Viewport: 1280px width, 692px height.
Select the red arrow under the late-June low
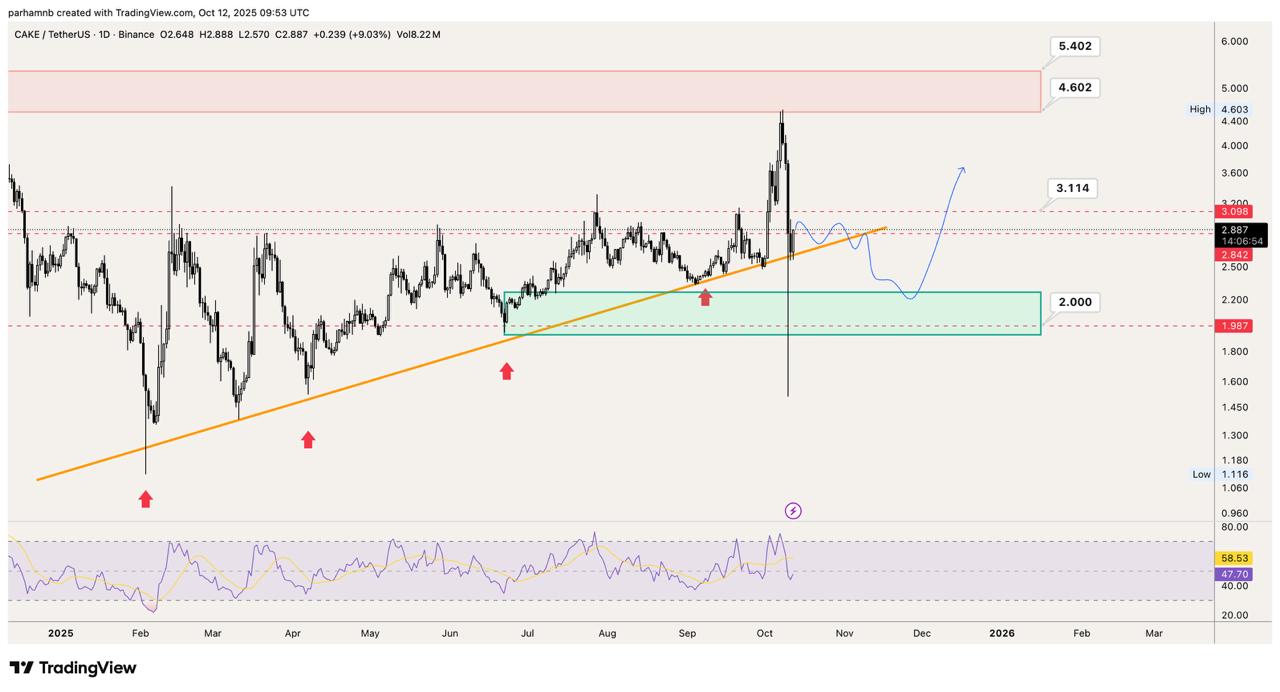507,371
